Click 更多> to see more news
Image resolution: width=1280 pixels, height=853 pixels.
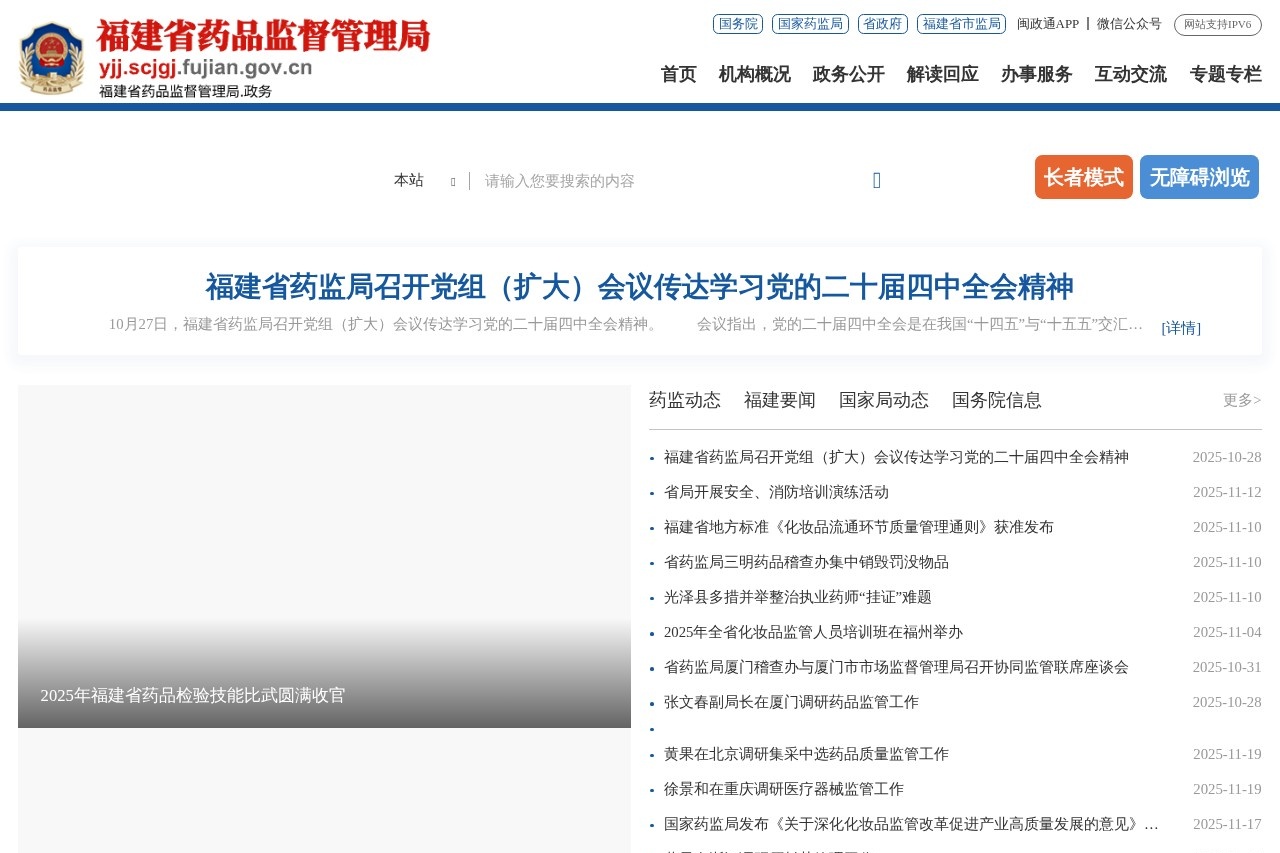[x=1242, y=400]
